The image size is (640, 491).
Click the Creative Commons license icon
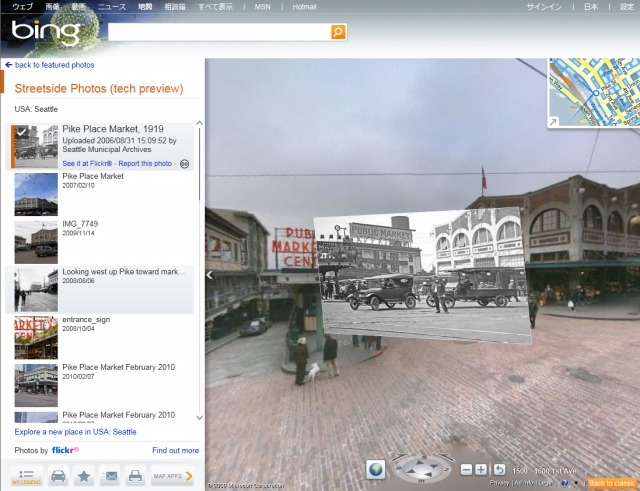pos(184,164)
